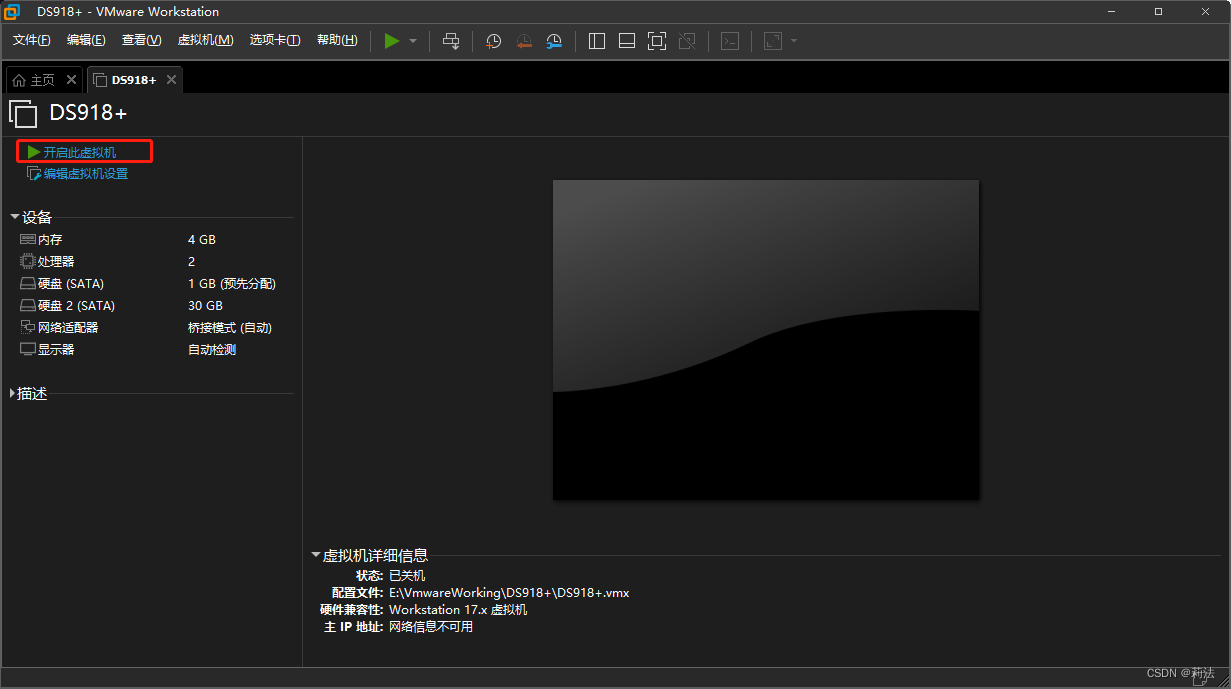1231x689 pixels.
Task: Click the 4 GB memory value
Action: (202, 240)
